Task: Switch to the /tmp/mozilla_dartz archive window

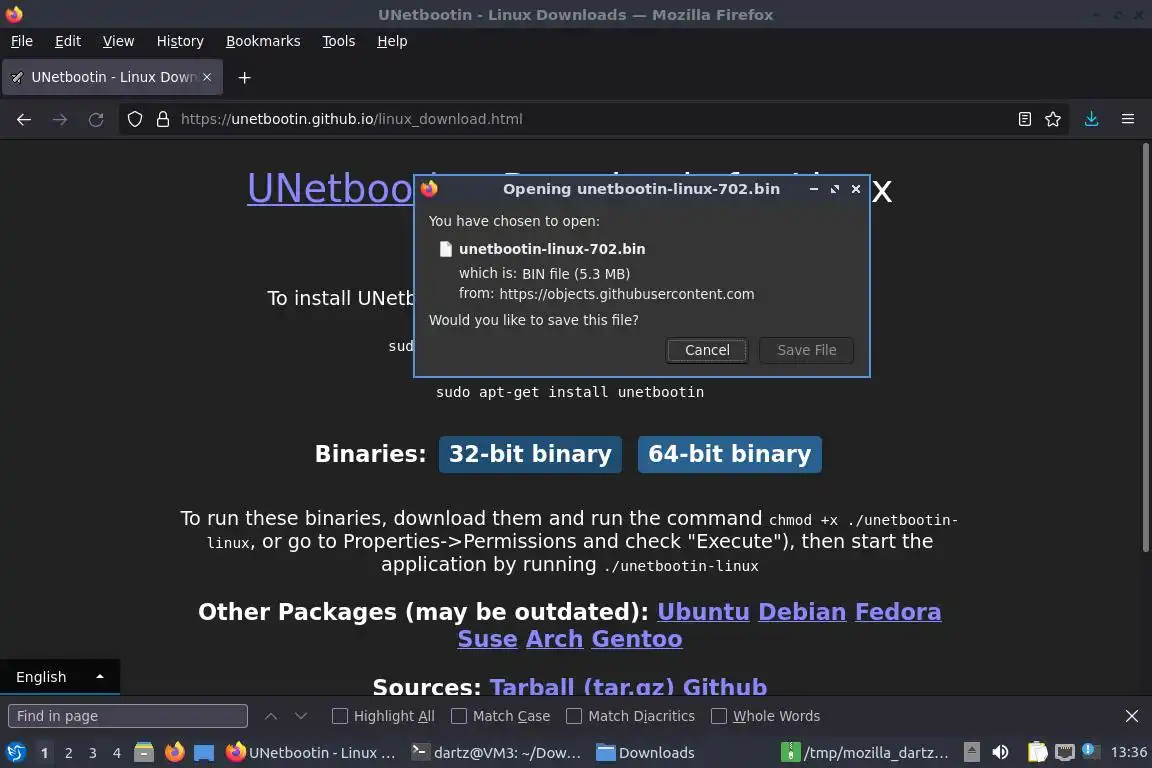Action: [865, 753]
